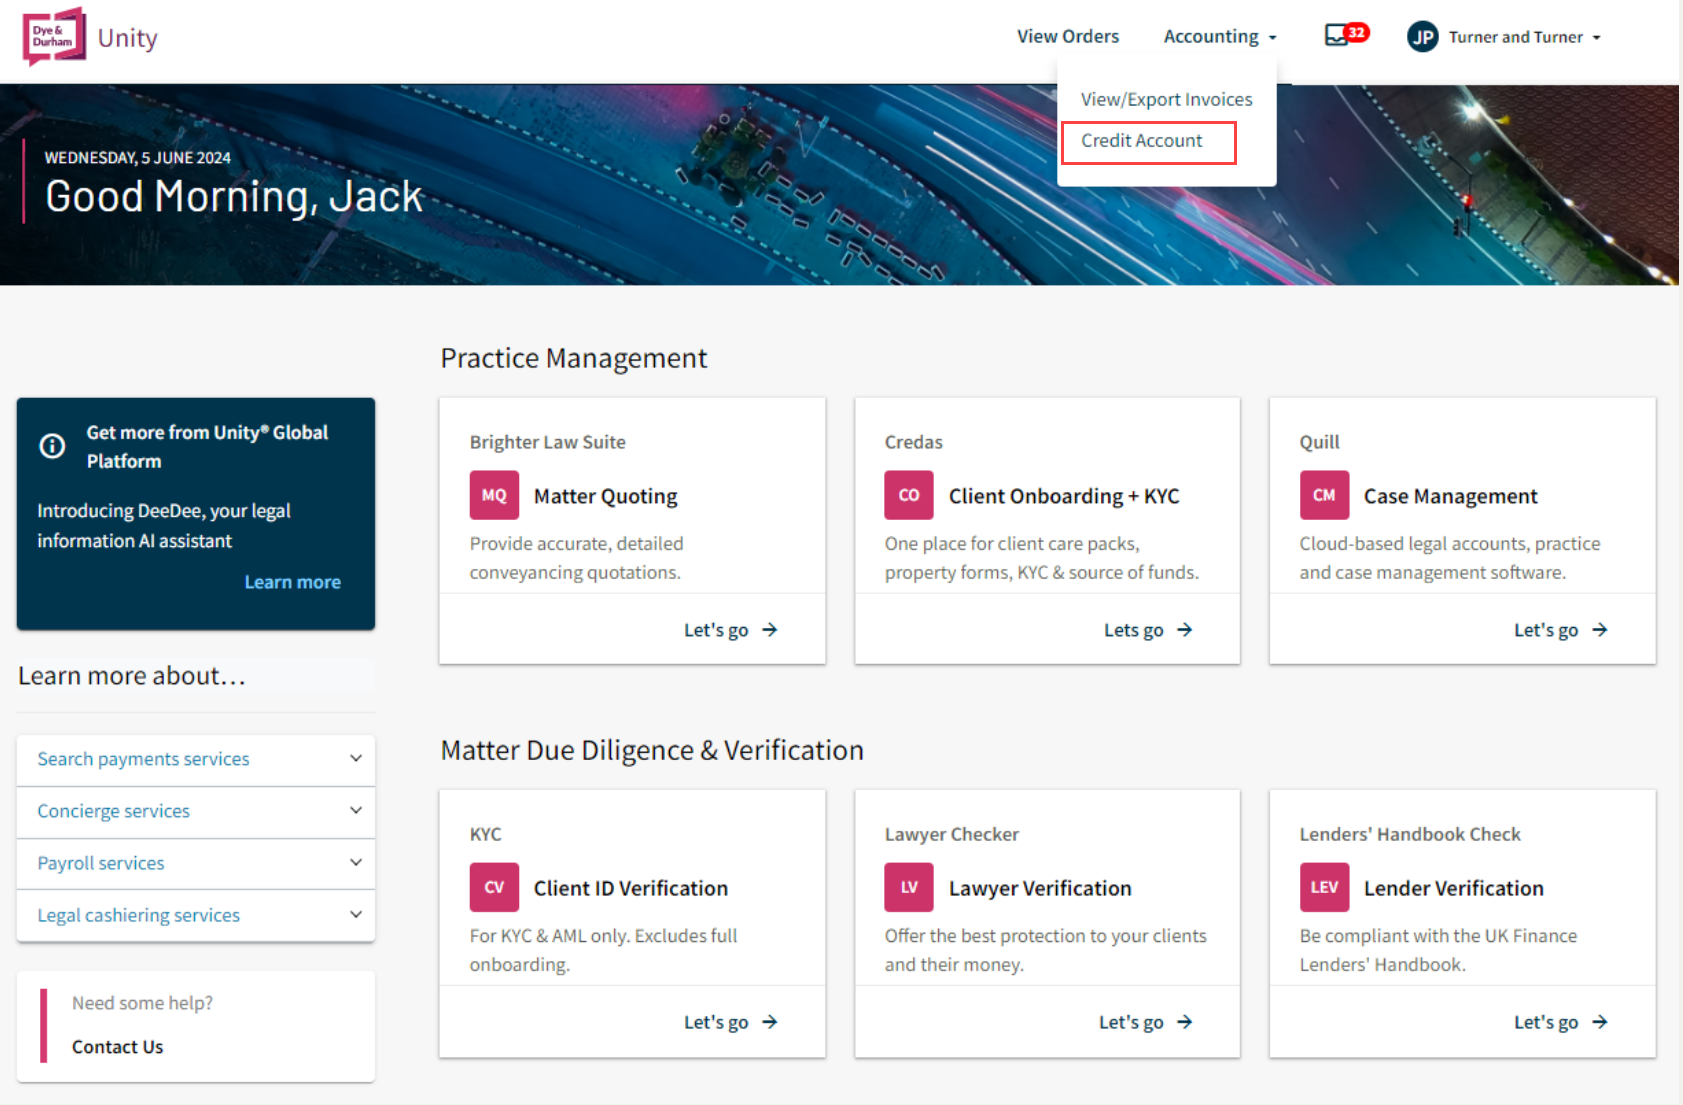This screenshot has height=1105, width=1683.
Task: Click the arrow next to KYC Let's go
Action: (x=769, y=1022)
